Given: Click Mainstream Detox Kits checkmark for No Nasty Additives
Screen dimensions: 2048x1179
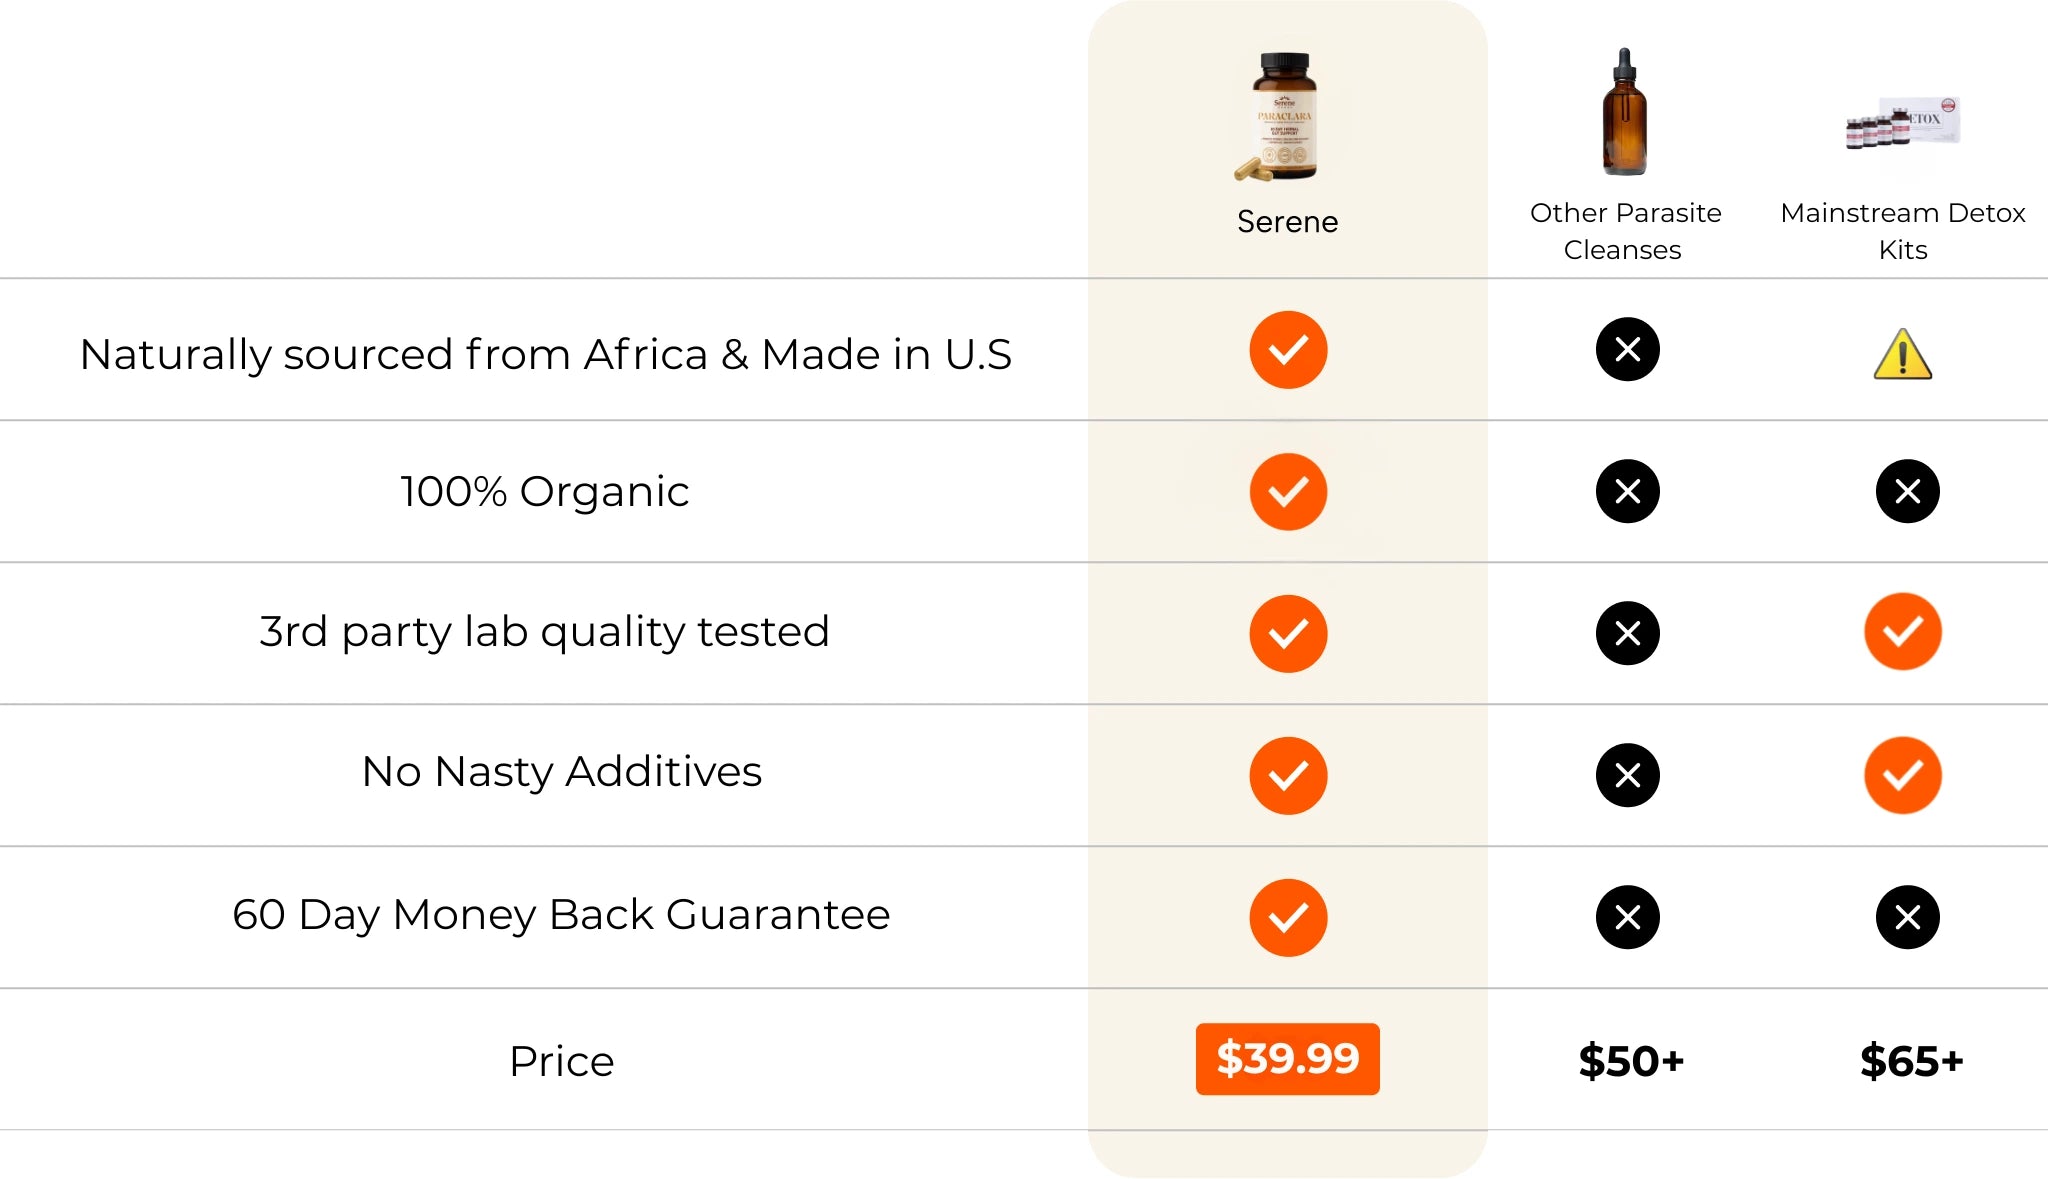Looking at the screenshot, I should [1902, 775].
